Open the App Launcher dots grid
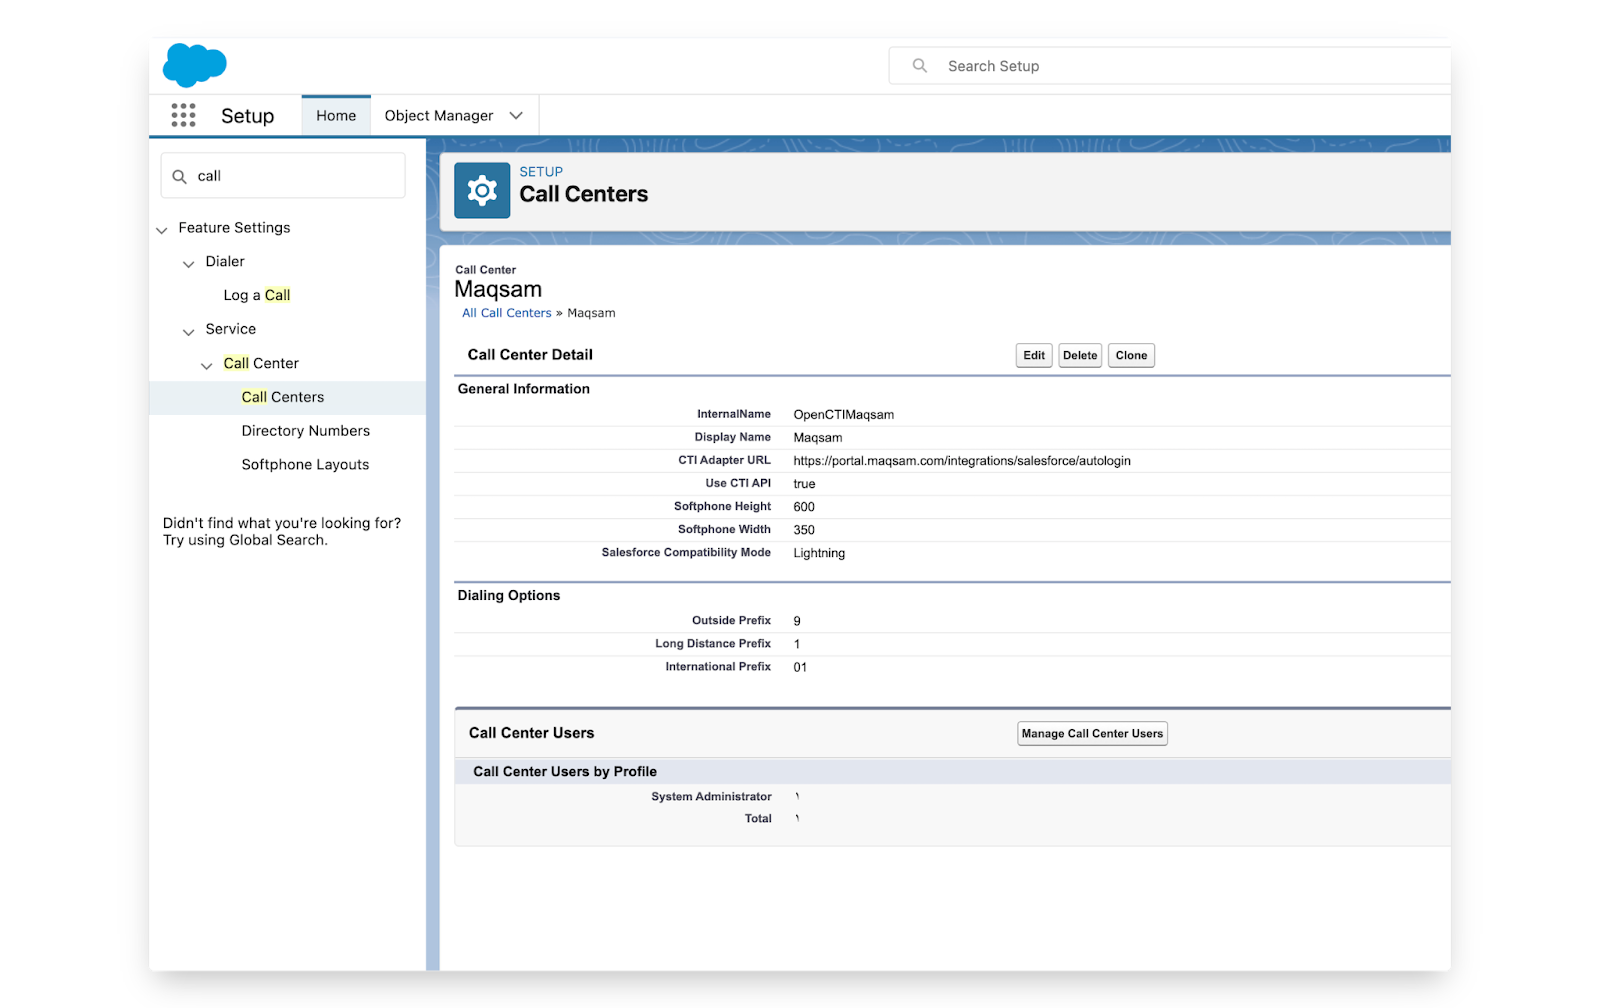Image resolution: width=1600 pixels, height=1008 pixels. (x=183, y=115)
